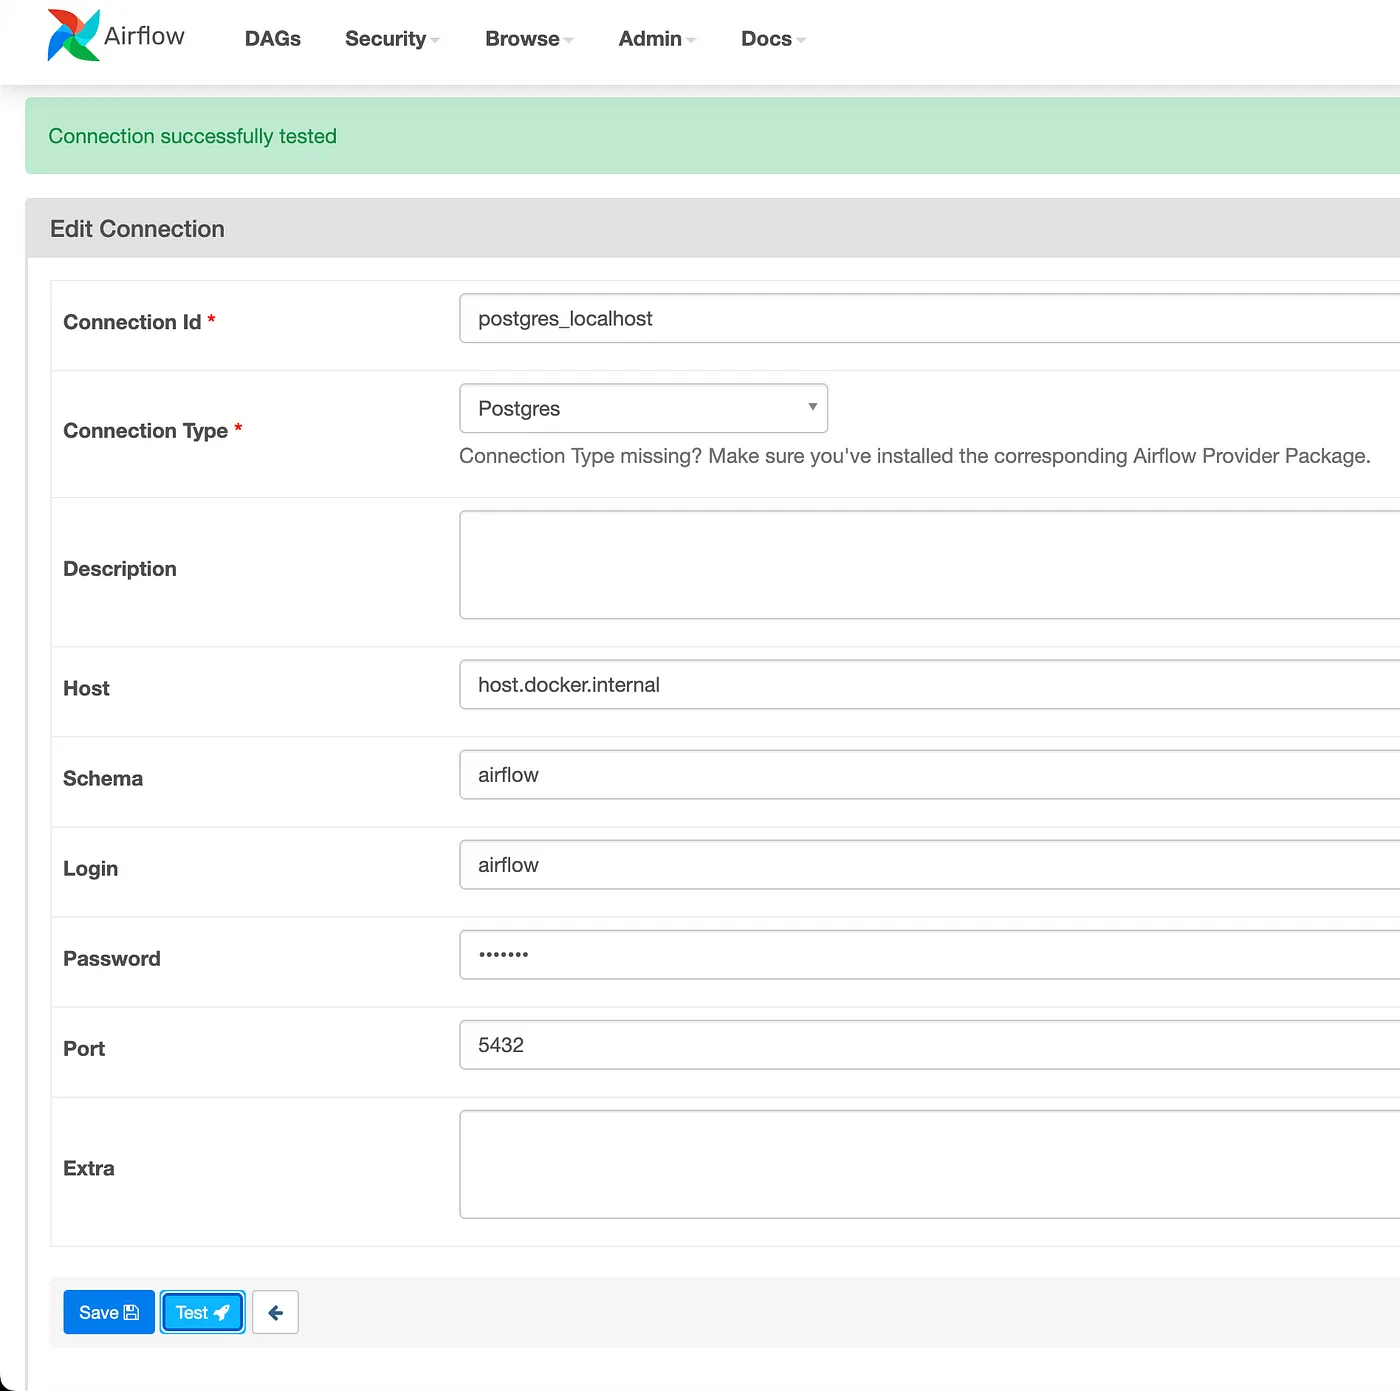This screenshot has height=1391, width=1400.
Task: Open the DAGs menu item
Action: tap(273, 39)
